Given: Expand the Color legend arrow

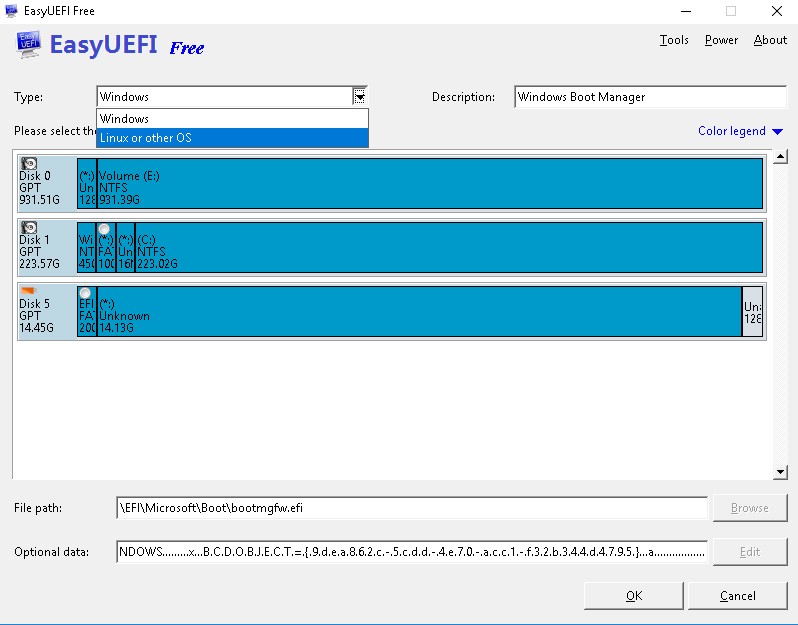Looking at the screenshot, I should 777,132.
